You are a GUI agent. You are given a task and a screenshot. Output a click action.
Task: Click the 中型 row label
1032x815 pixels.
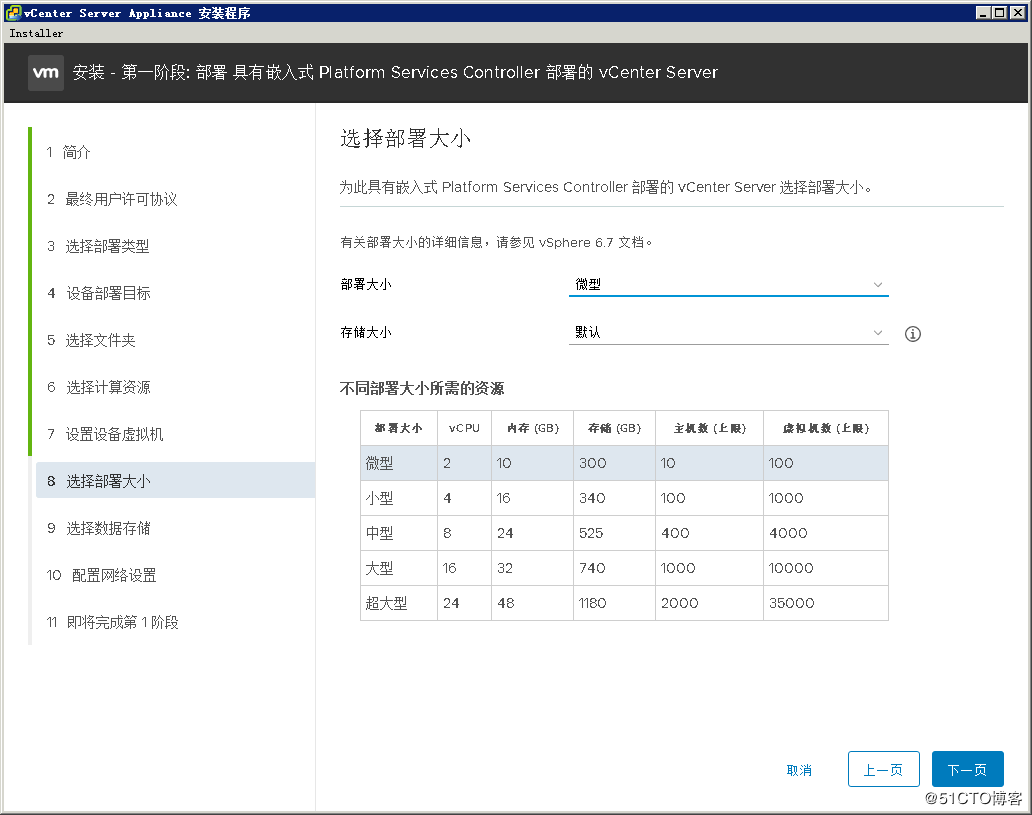[x=380, y=533]
